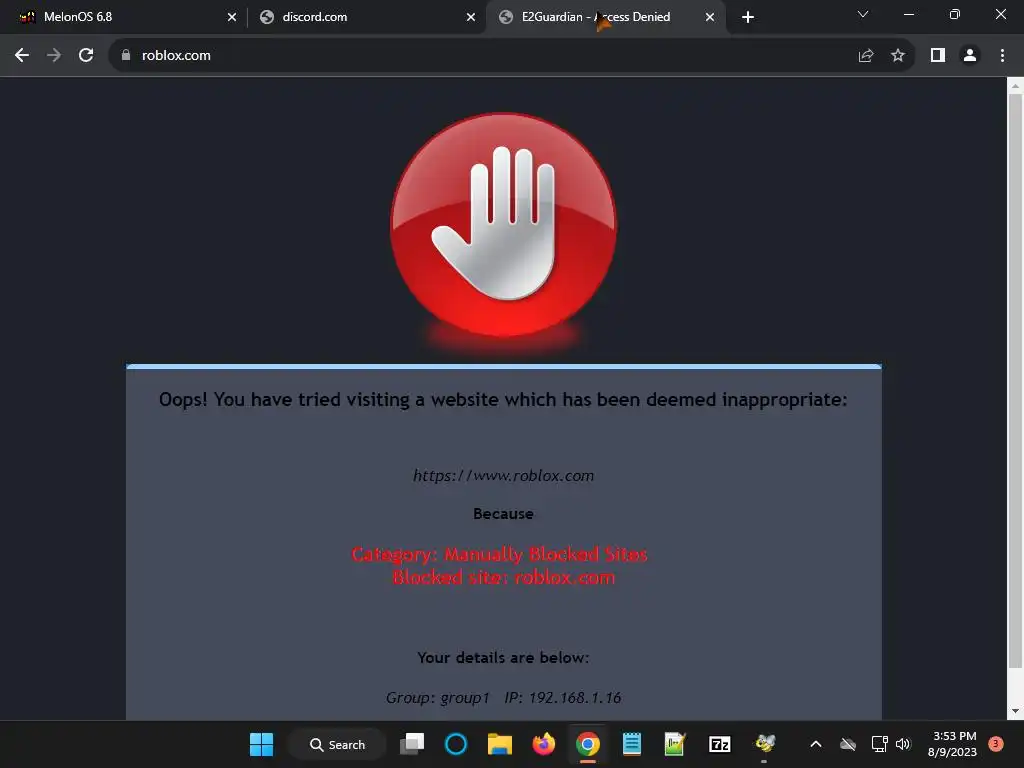Image resolution: width=1024 pixels, height=768 pixels.
Task: Click the cloud sync tray icon
Action: [848, 744]
